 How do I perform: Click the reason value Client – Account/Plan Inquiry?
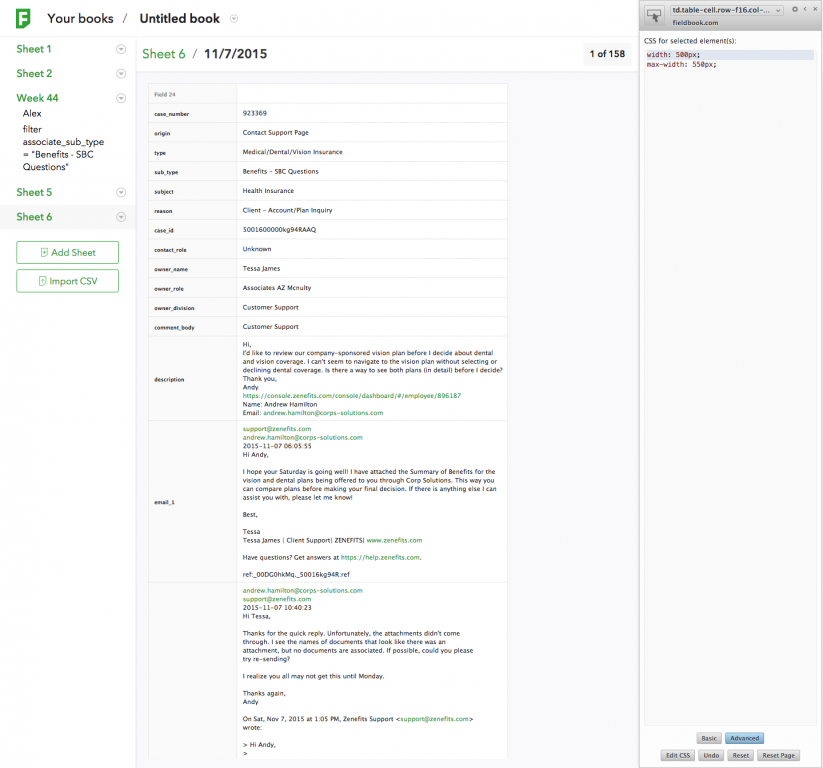(x=287, y=211)
